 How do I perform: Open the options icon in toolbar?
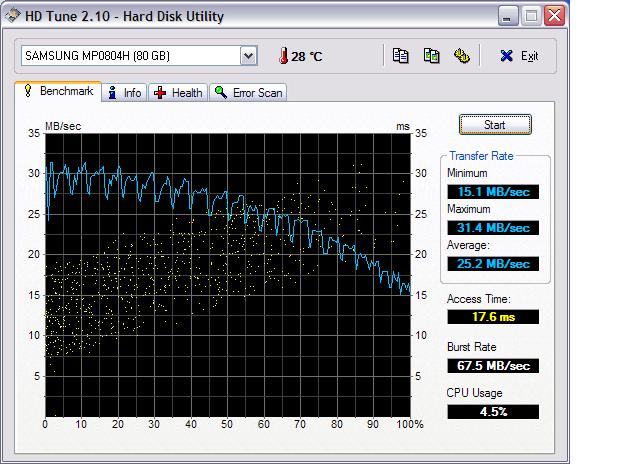[461, 56]
